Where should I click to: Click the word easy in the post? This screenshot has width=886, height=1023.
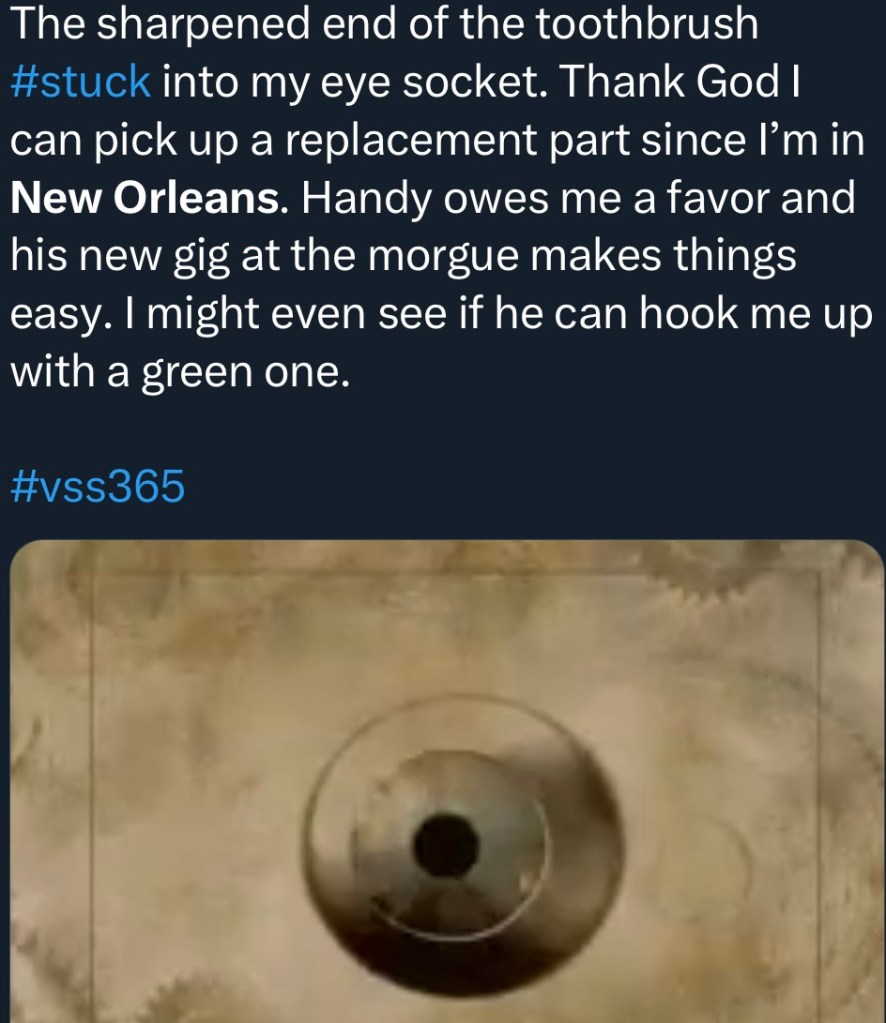click(x=55, y=314)
